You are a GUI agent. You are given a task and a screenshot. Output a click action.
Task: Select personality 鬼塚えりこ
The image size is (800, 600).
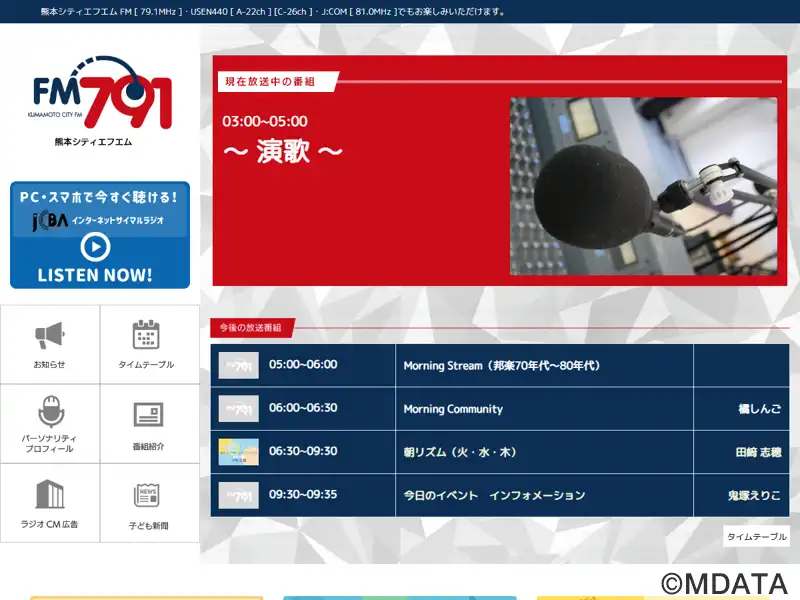pos(754,495)
